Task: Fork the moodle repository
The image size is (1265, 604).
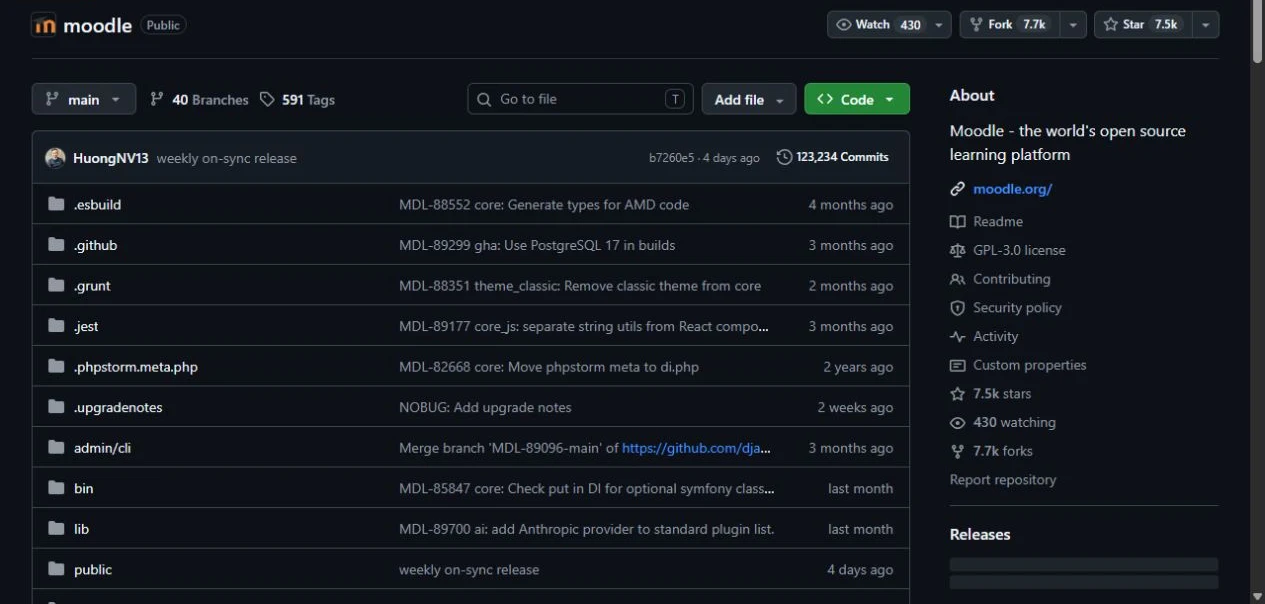Action: [x=1010, y=25]
